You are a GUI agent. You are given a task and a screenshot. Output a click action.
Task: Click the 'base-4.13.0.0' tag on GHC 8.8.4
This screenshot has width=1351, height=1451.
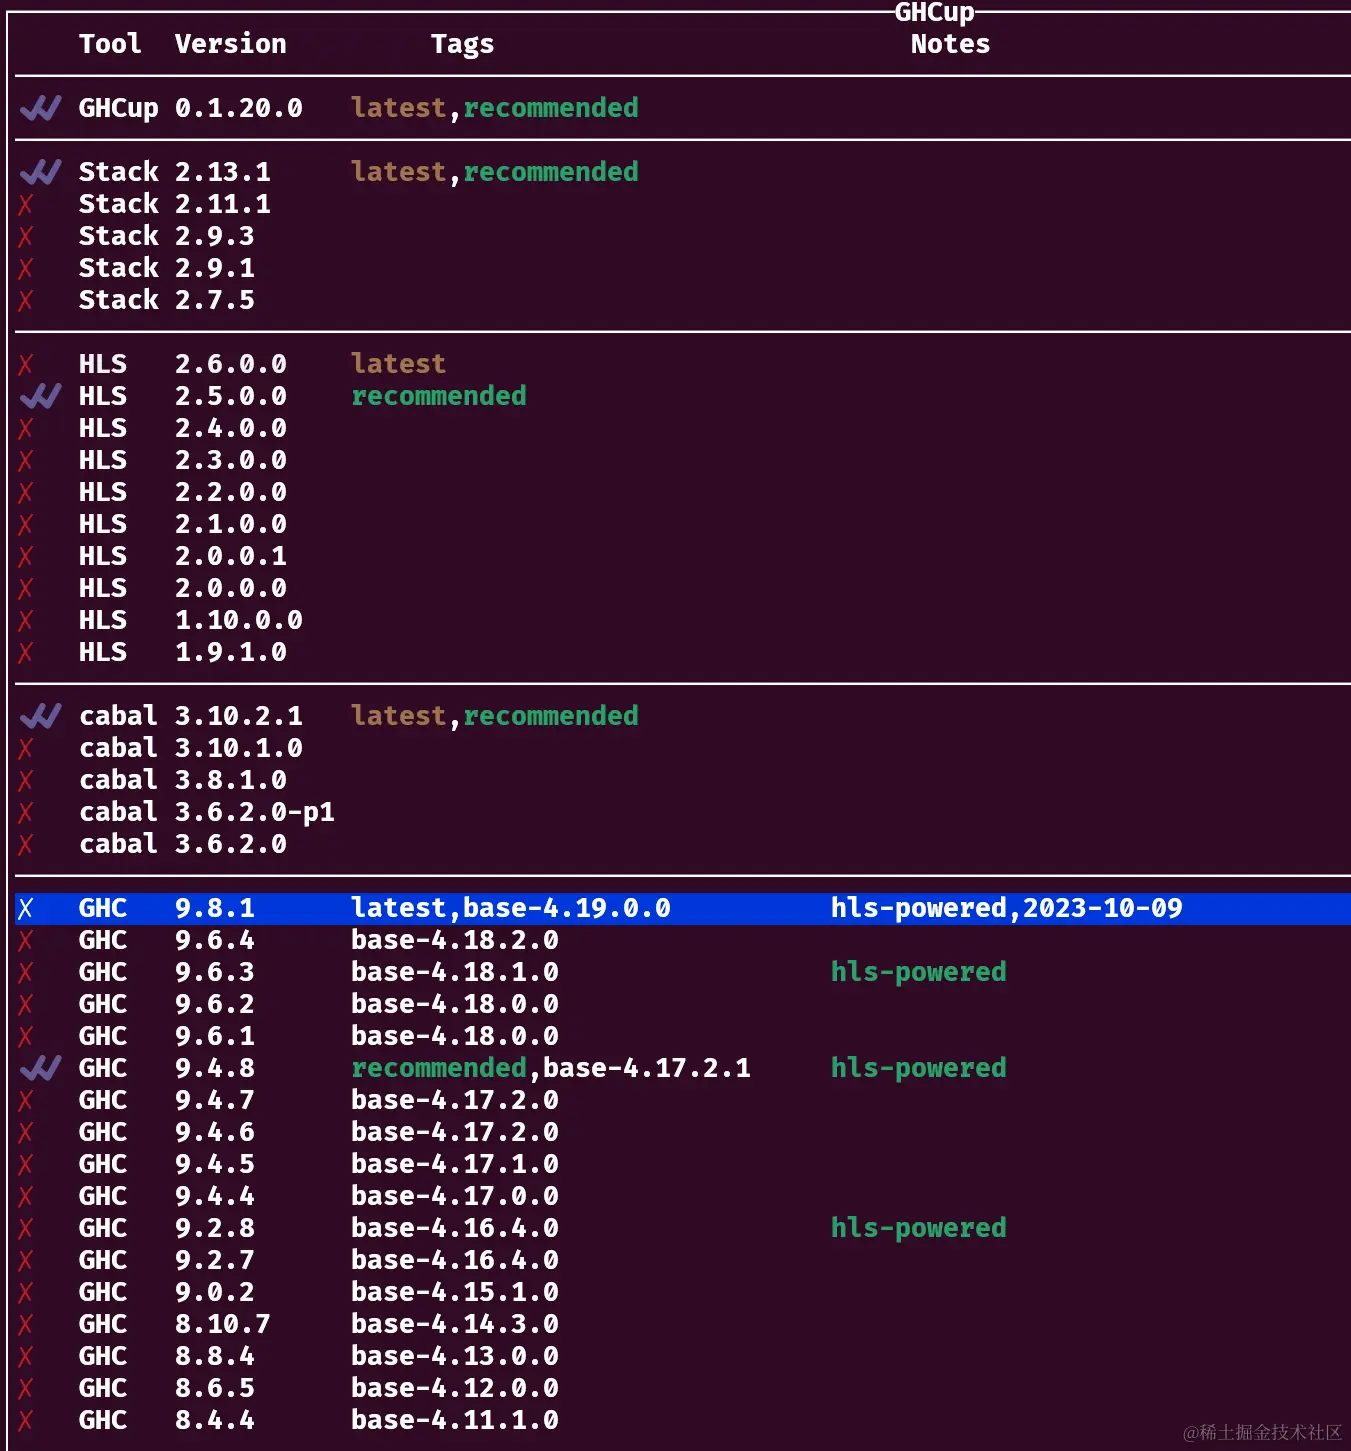tap(455, 1356)
